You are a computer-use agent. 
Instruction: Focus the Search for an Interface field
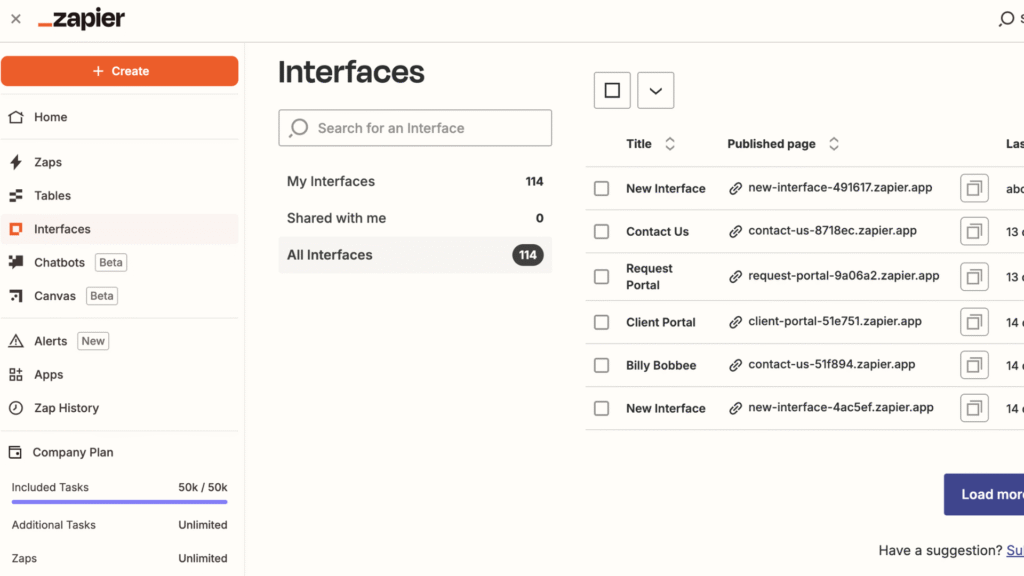415,128
